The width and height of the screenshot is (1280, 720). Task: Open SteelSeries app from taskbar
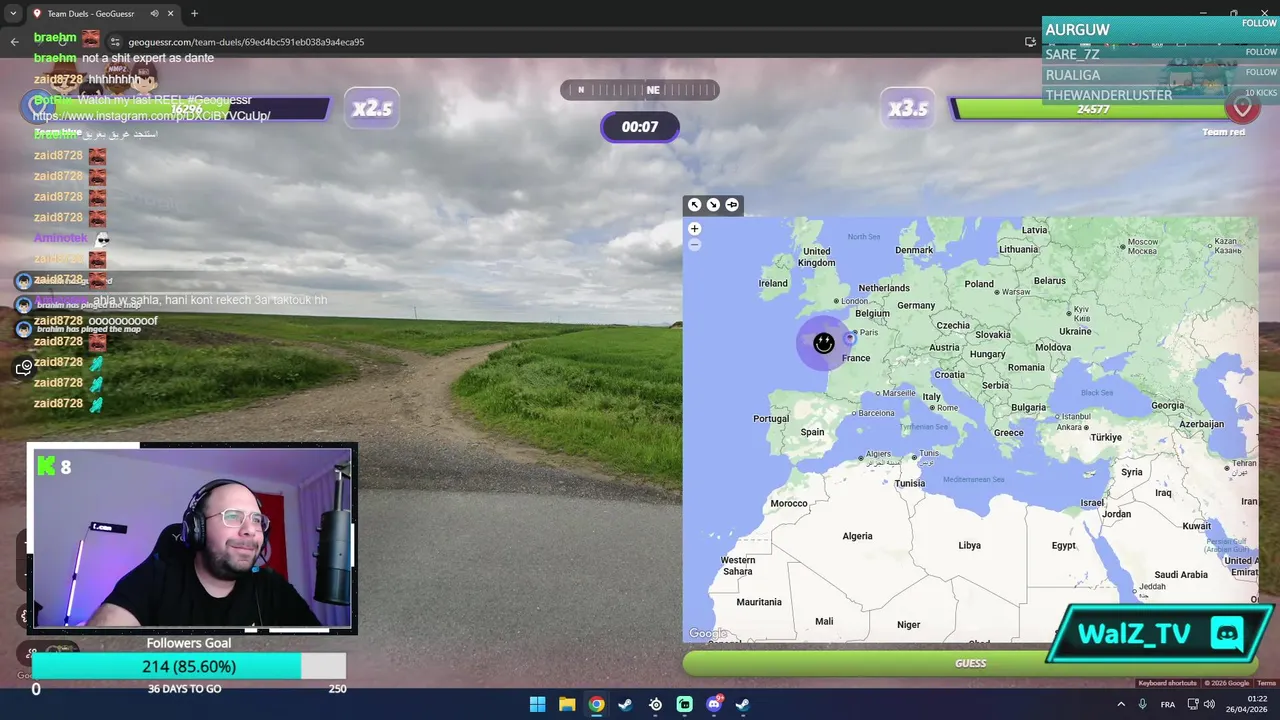(655, 704)
